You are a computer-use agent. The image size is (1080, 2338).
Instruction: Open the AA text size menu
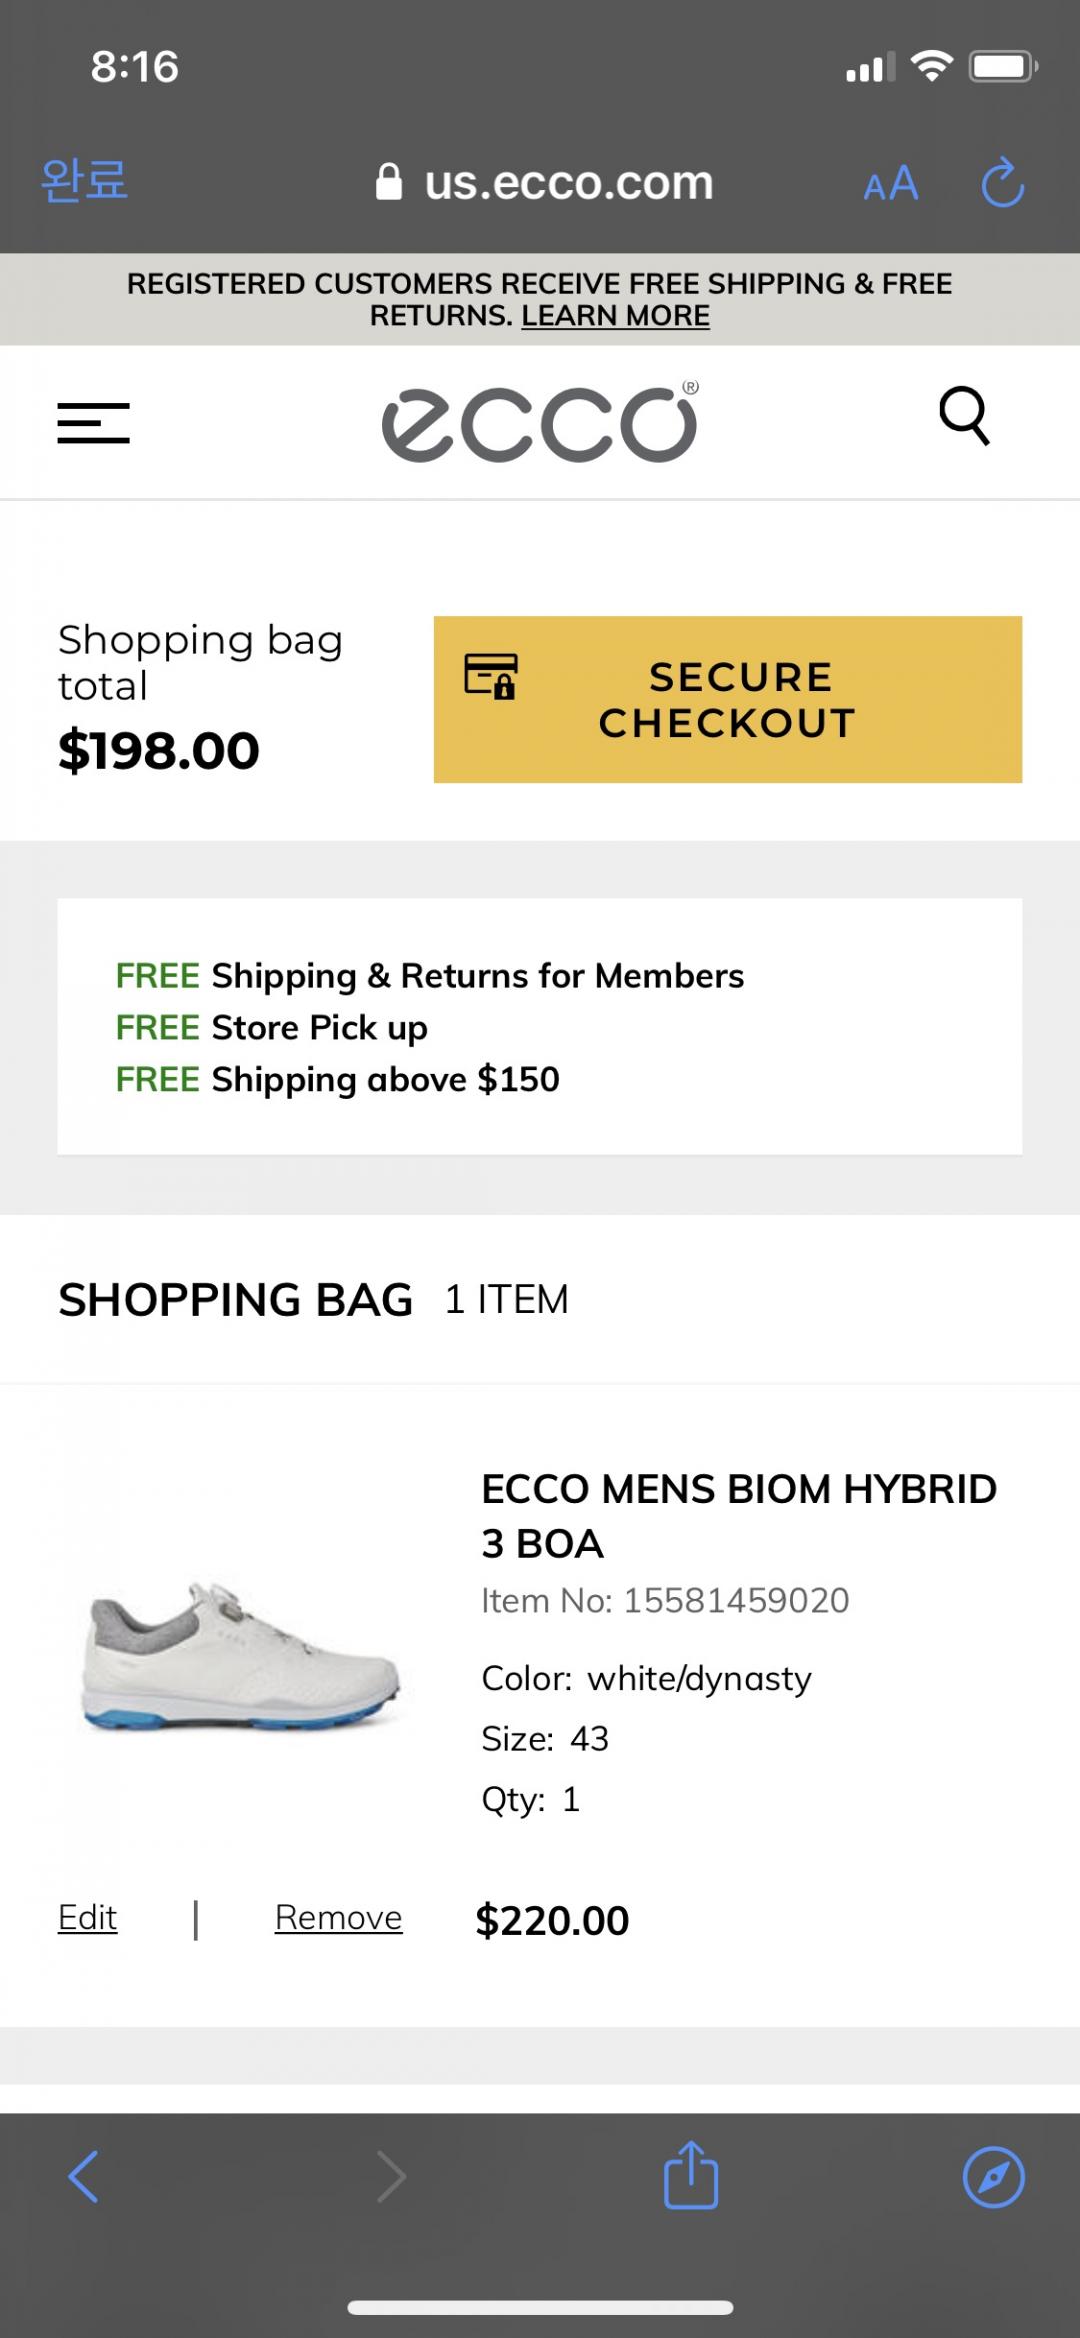point(891,184)
